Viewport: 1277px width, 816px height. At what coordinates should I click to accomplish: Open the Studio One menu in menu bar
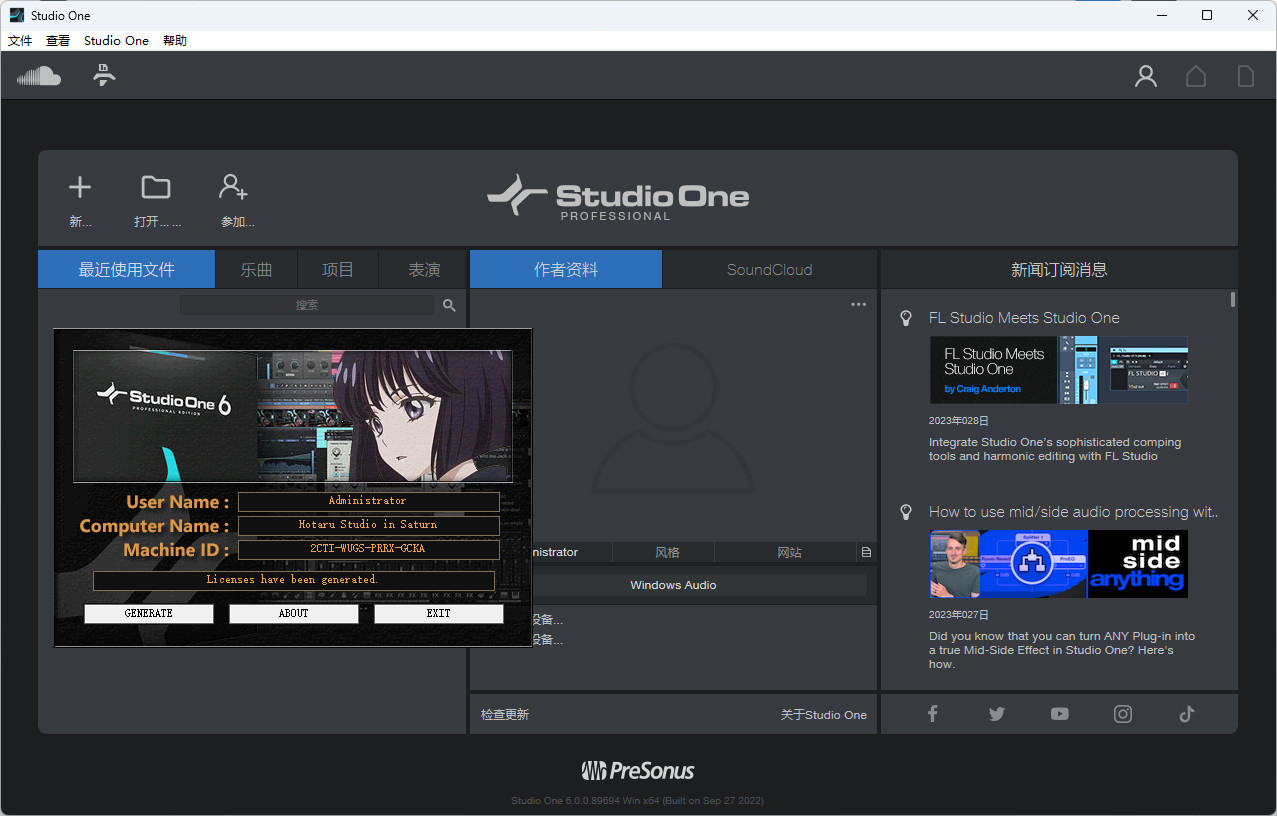point(116,41)
